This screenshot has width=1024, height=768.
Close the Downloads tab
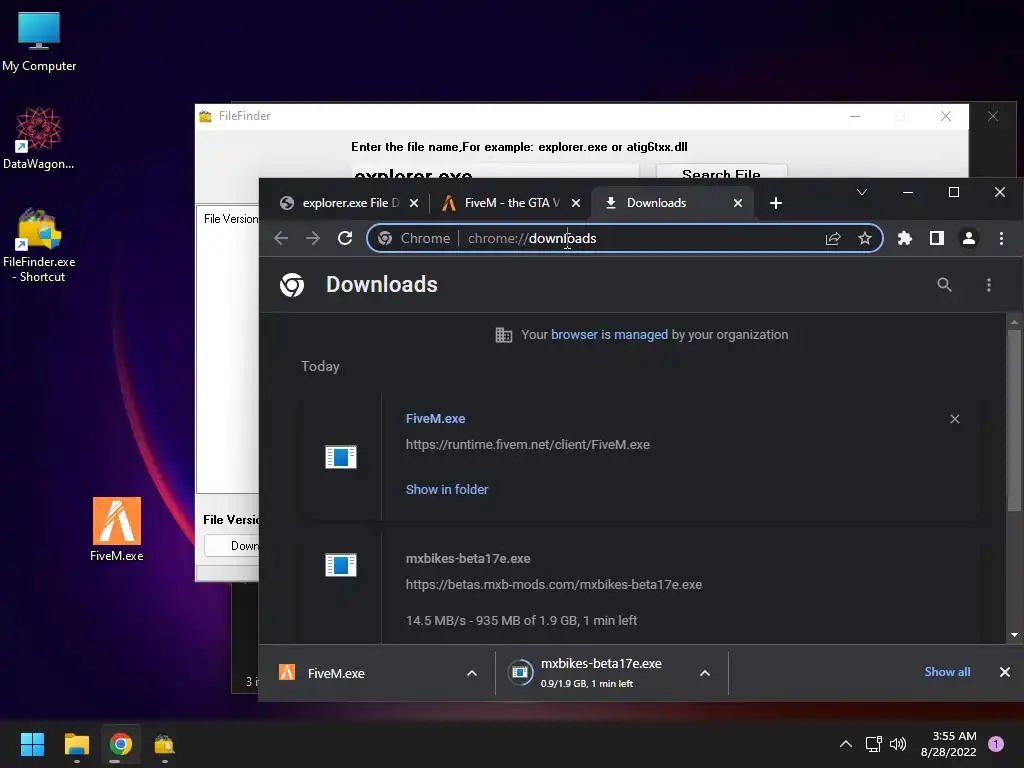[x=738, y=203]
